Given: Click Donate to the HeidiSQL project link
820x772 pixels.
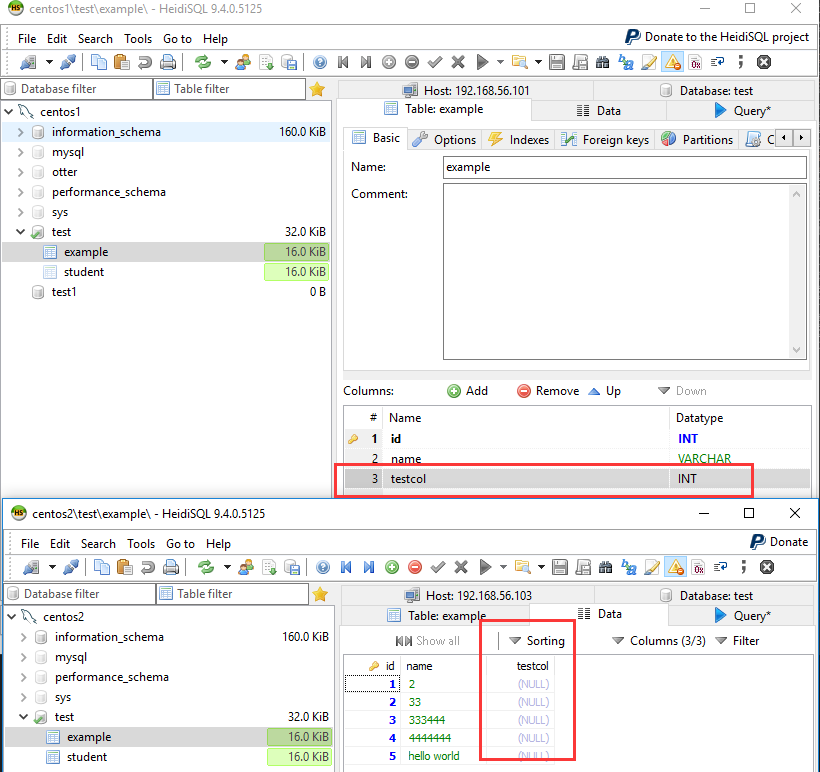Looking at the screenshot, I should tap(717, 37).
